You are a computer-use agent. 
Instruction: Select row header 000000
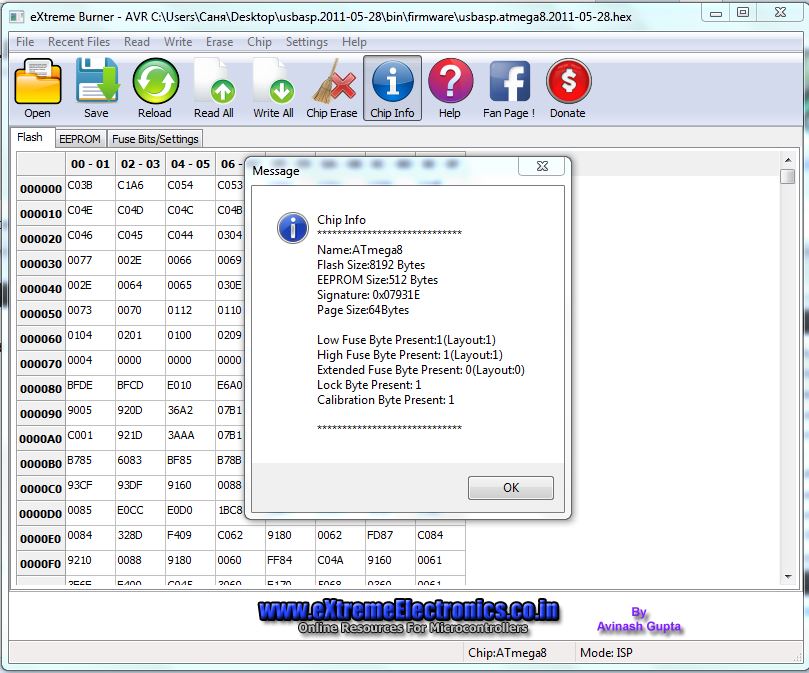tap(41, 189)
